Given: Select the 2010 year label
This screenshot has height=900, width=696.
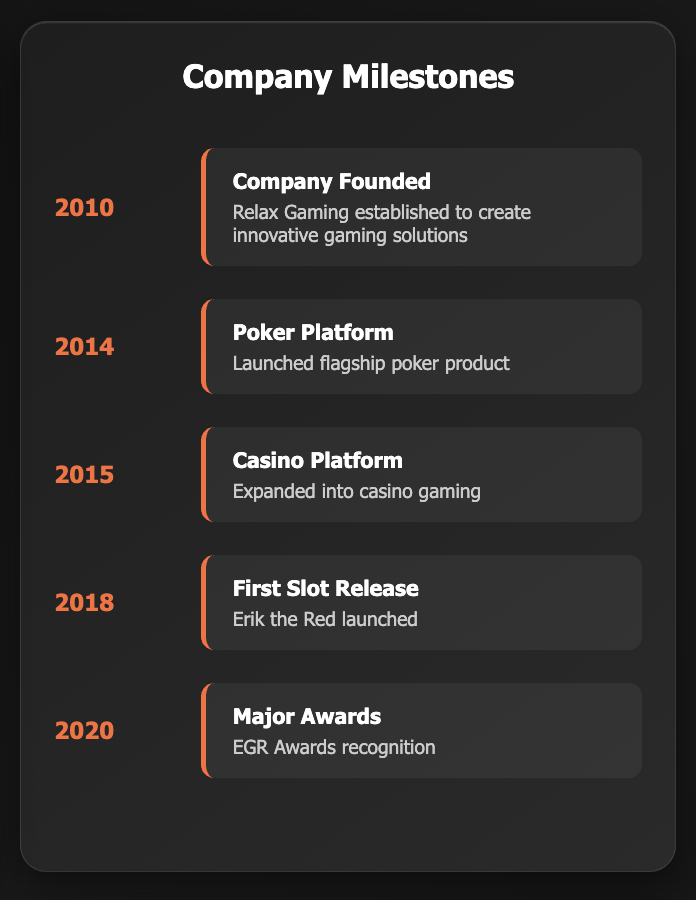Looking at the screenshot, I should (84, 207).
